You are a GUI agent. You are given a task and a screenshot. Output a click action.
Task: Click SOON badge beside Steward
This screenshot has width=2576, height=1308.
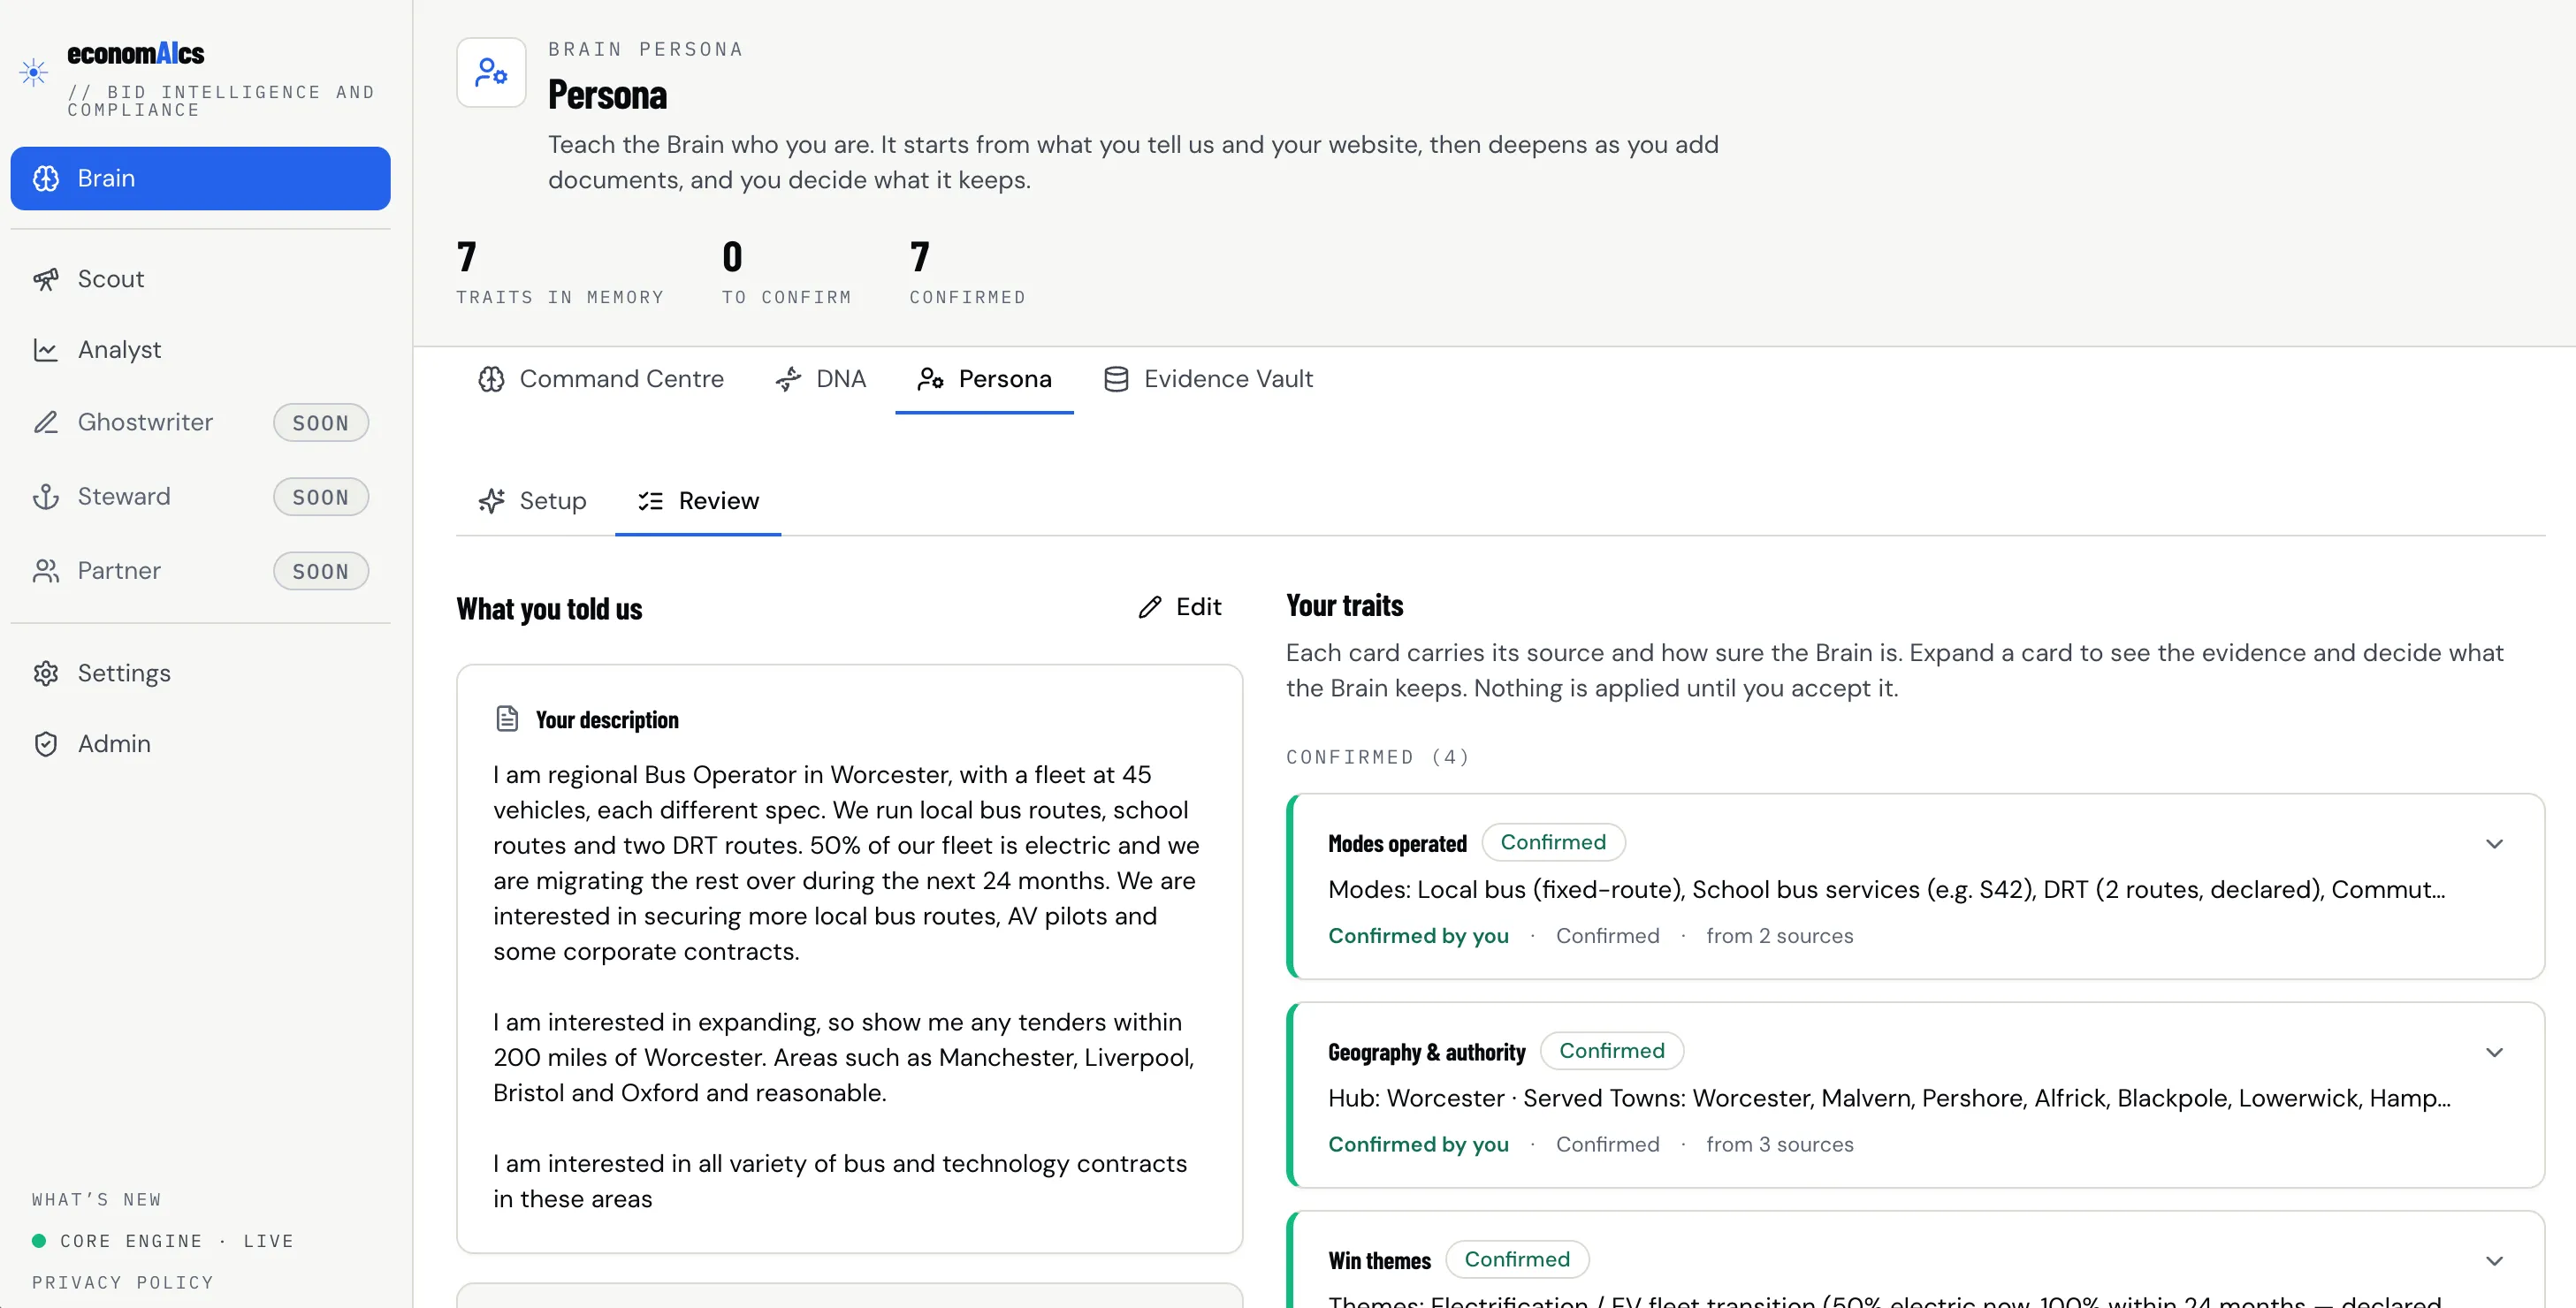coord(321,497)
